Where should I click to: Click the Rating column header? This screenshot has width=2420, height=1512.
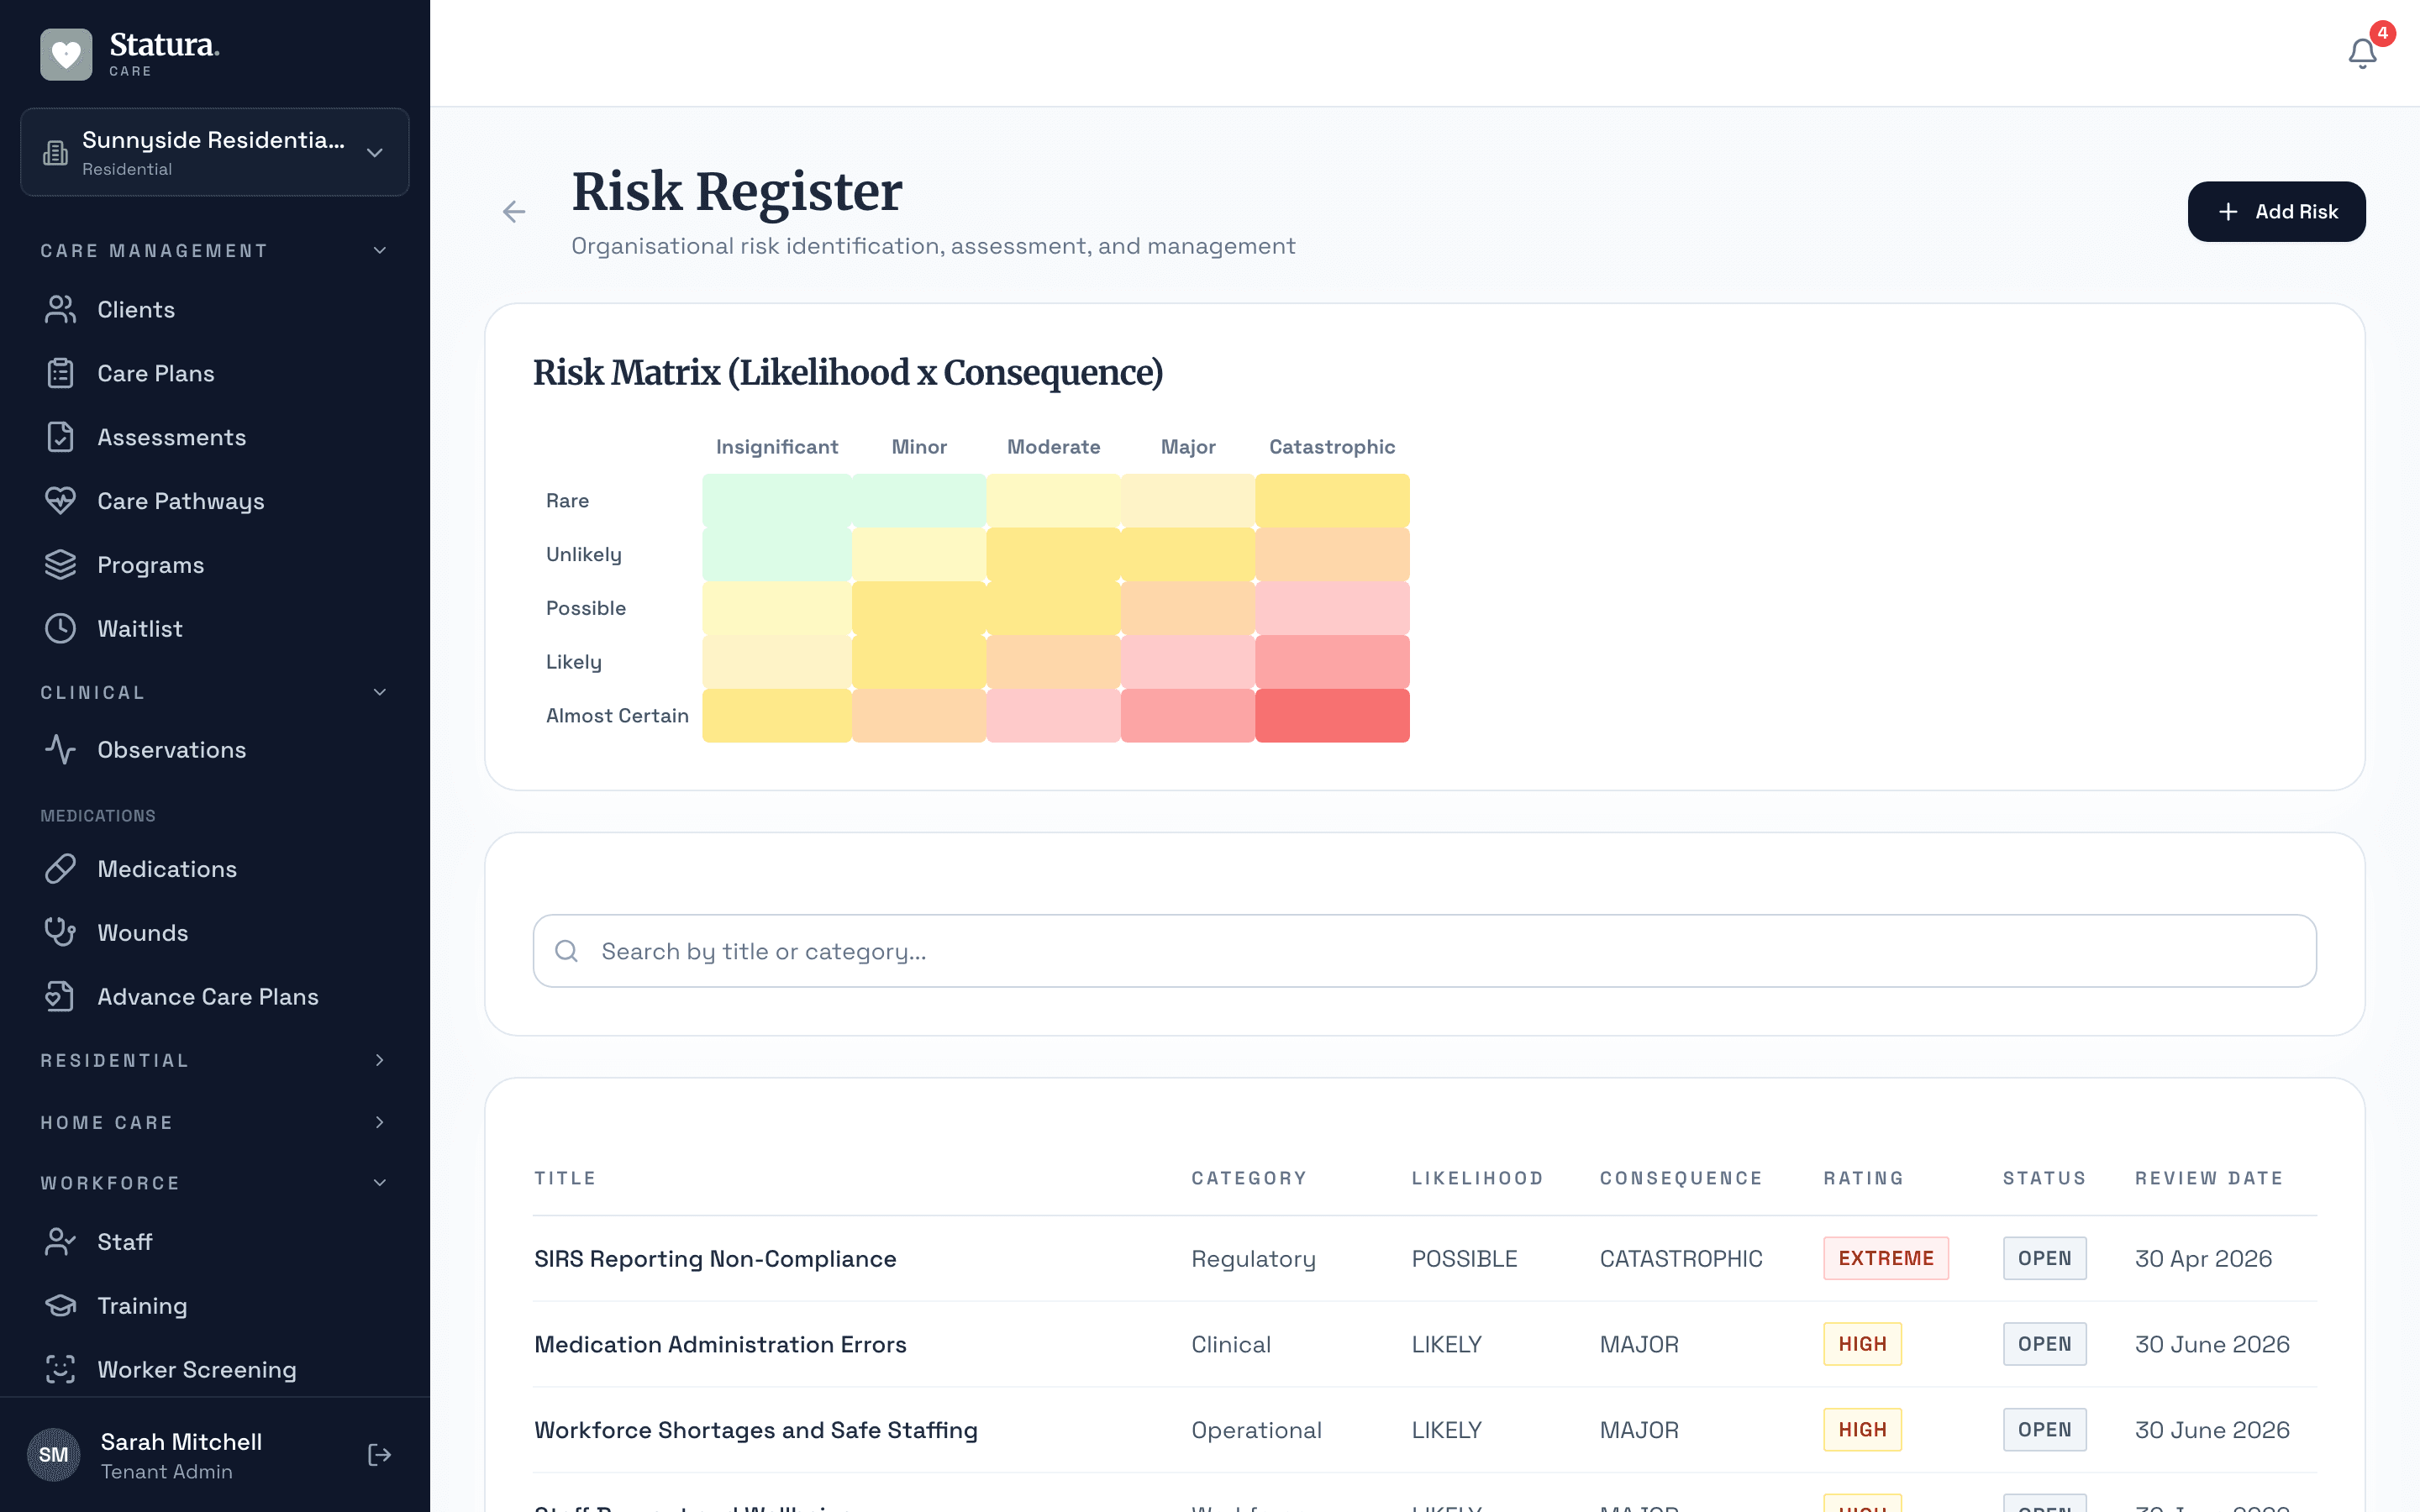tap(1863, 1178)
